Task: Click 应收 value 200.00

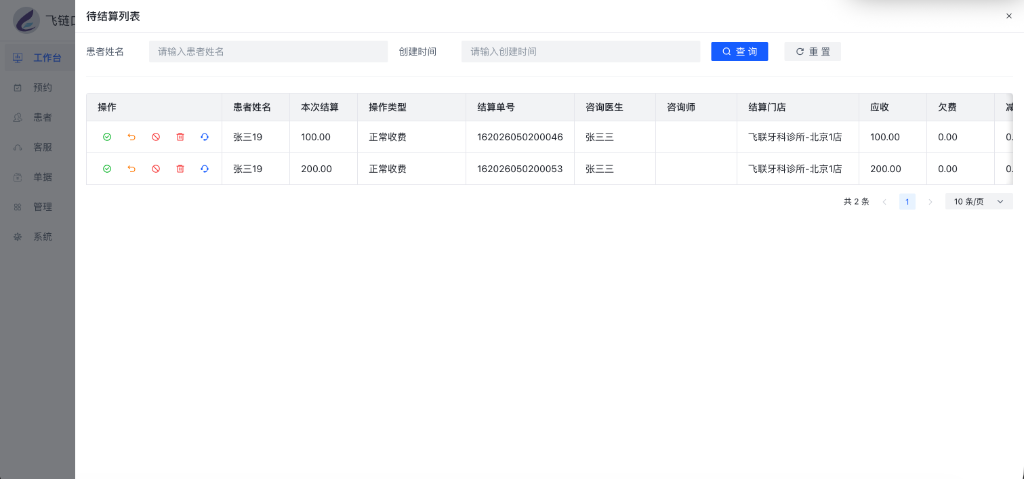Action: click(x=886, y=169)
